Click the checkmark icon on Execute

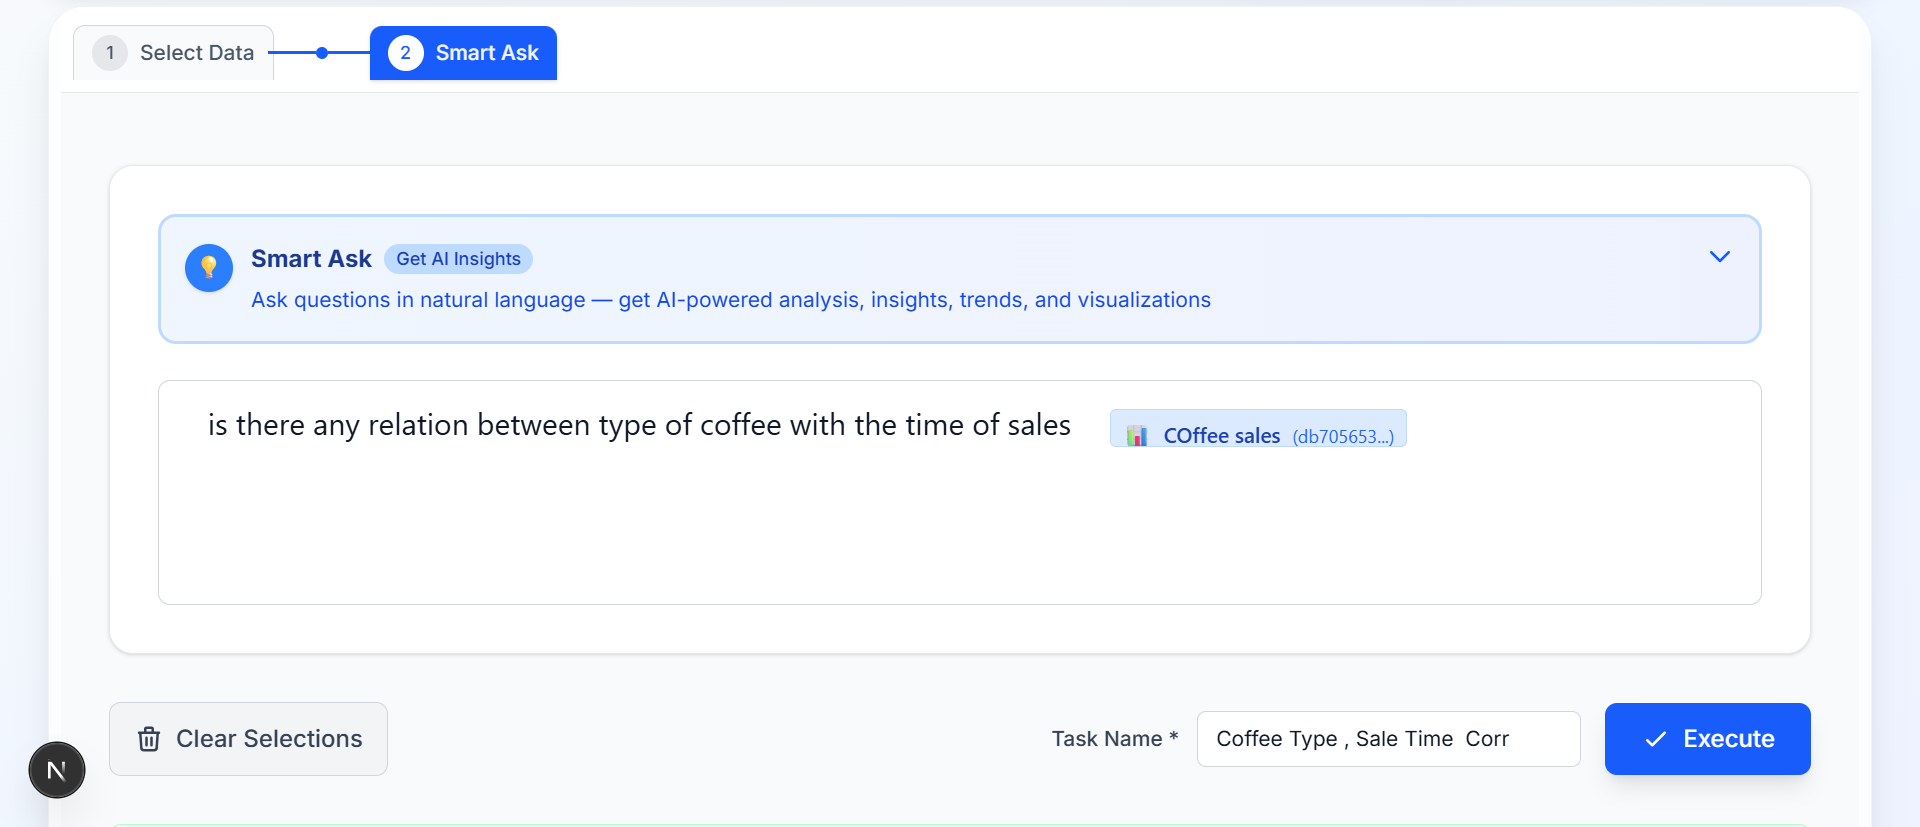pos(1655,739)
